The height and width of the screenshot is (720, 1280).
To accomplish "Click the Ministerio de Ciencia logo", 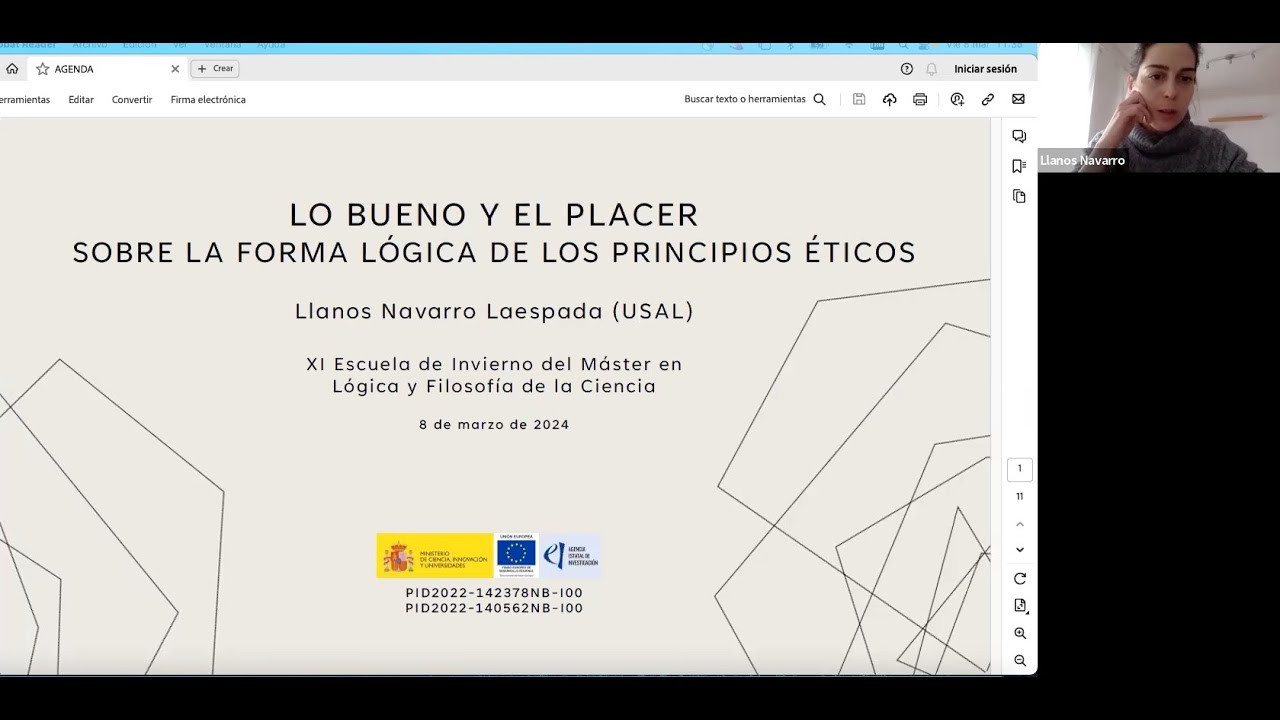I will tap(435, 555).
